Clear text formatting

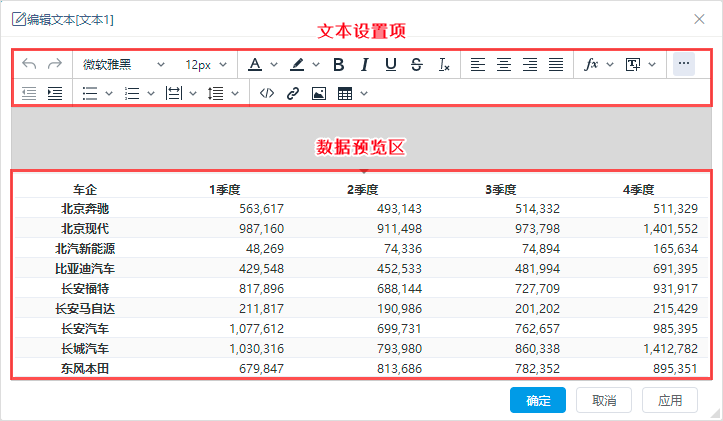tap(444, 65)
